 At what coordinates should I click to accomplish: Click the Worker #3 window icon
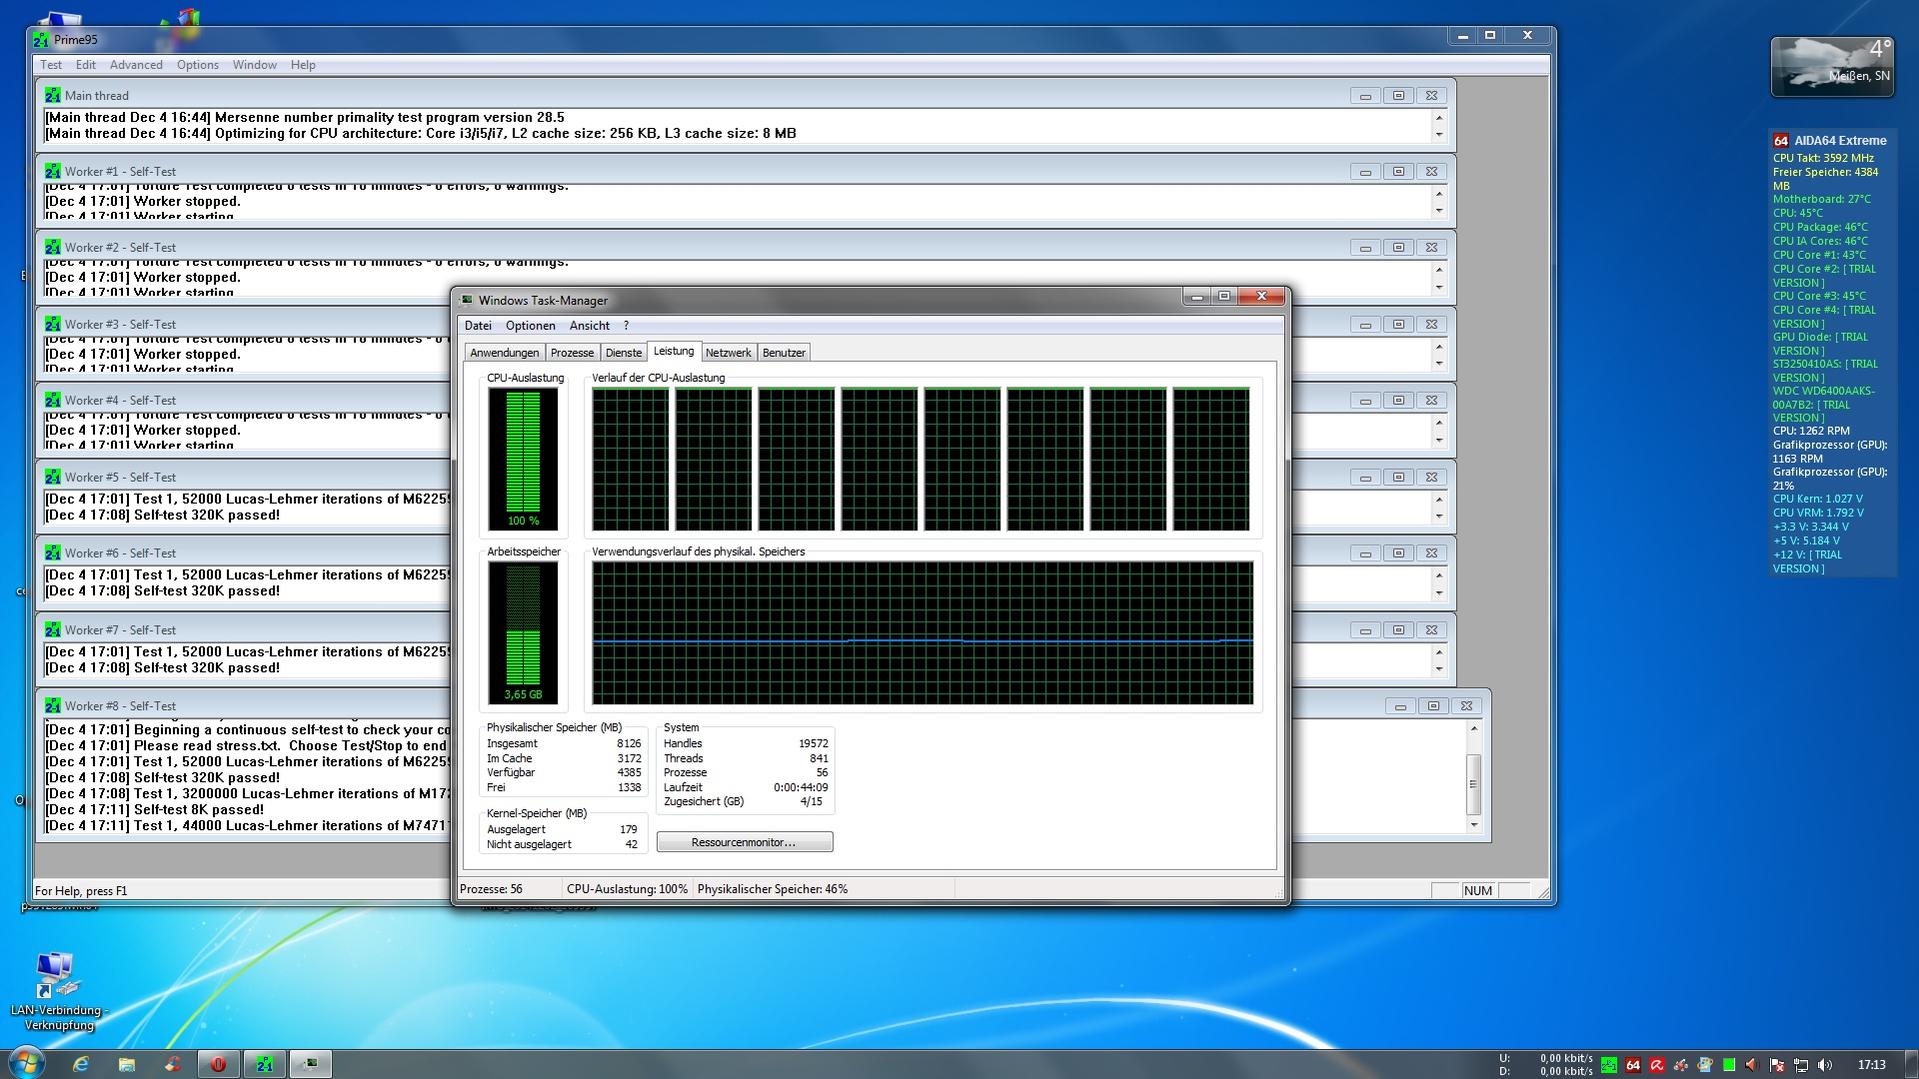tap(52, 324)
